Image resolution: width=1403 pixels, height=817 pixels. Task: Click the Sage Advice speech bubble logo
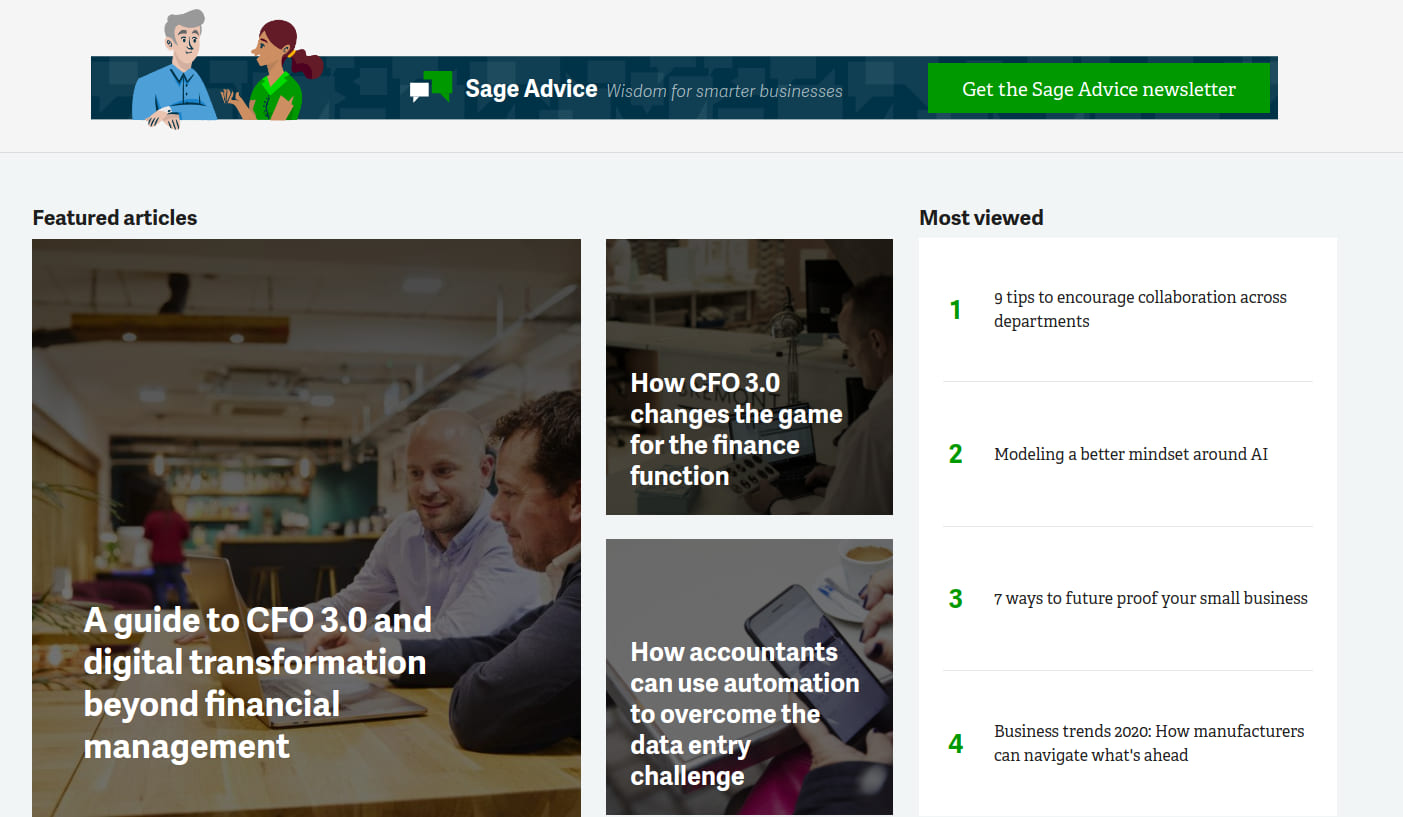(431, 88)
